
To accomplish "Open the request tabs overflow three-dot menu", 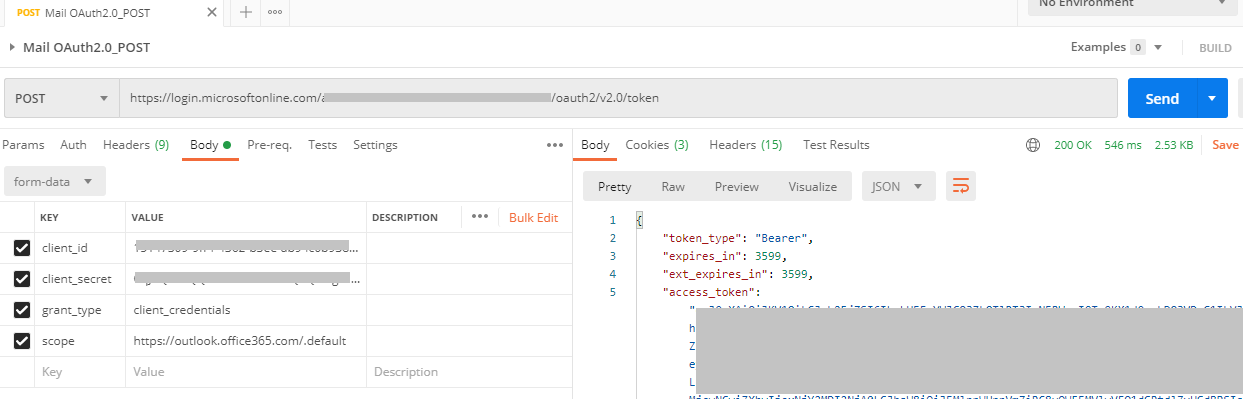I will [x=555, y=145].
